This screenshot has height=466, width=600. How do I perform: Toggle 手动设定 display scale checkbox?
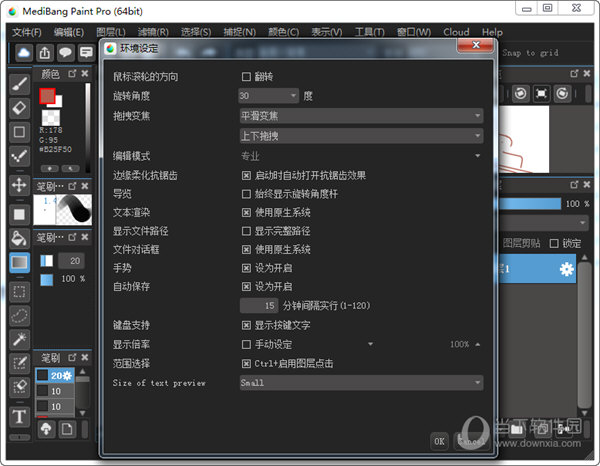246,344
